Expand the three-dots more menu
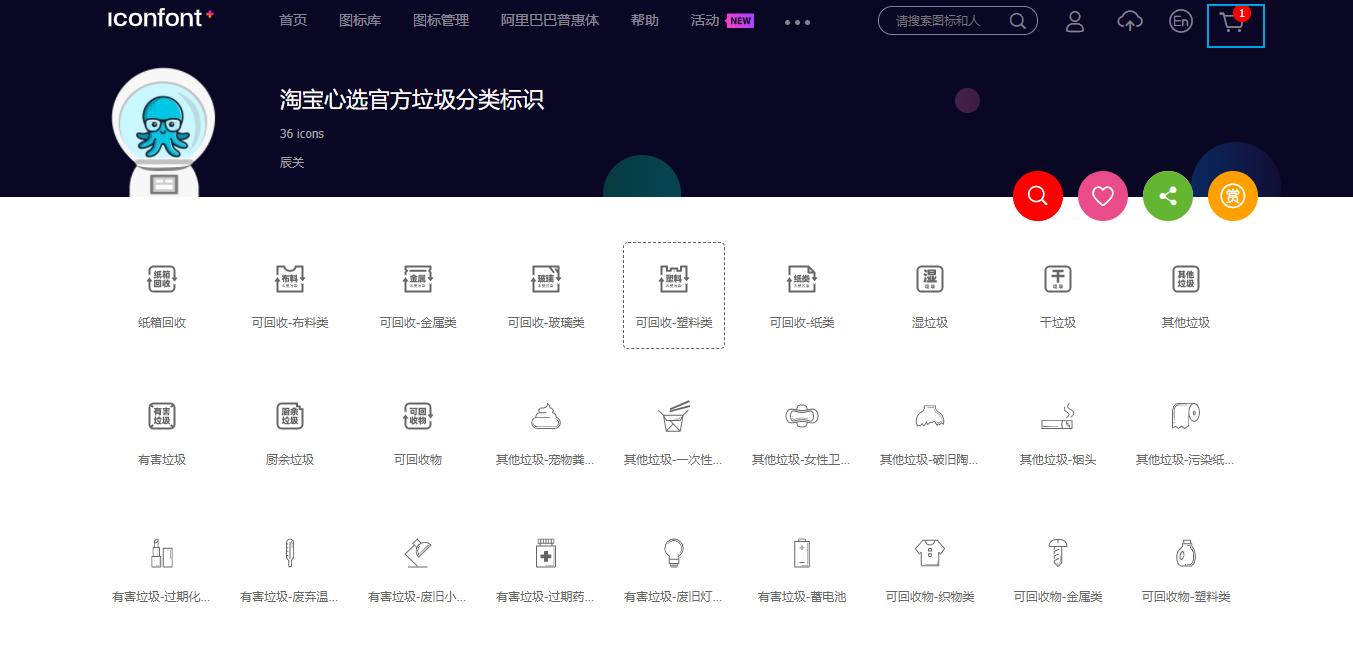 [x=797, y=22]
